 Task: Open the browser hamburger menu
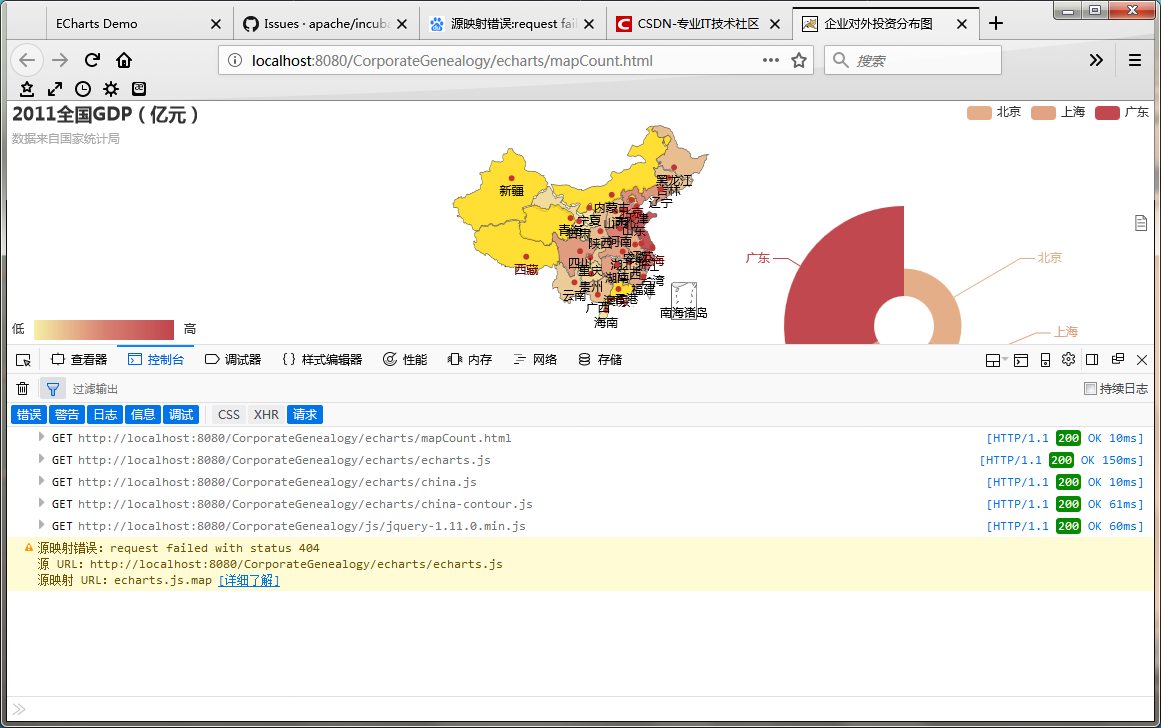coord(1134,61)
